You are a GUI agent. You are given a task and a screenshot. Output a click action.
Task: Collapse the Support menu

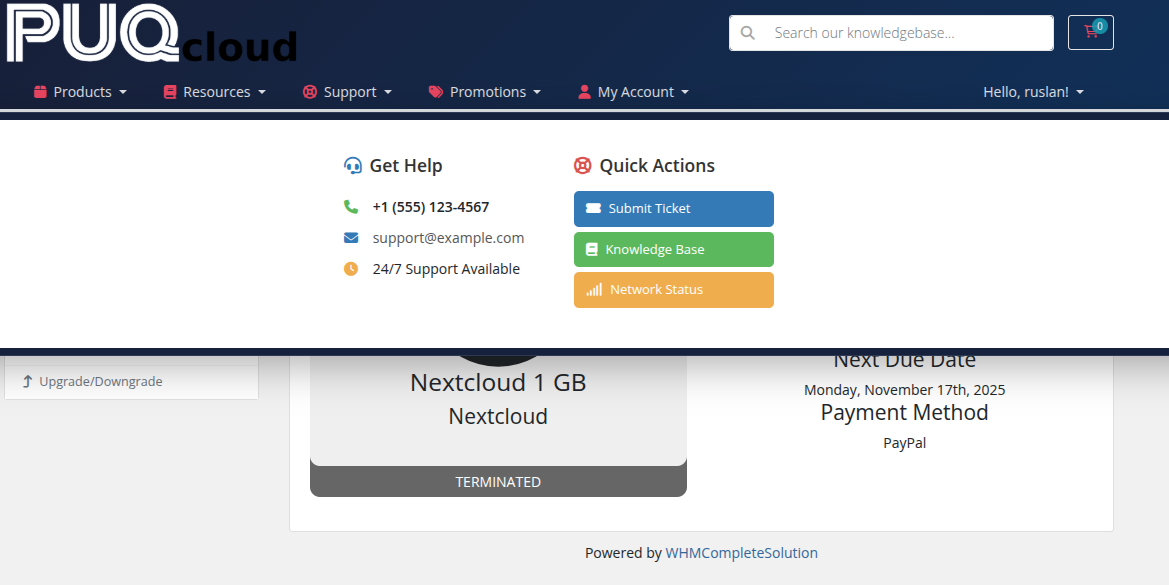click(x=347, y=92)
